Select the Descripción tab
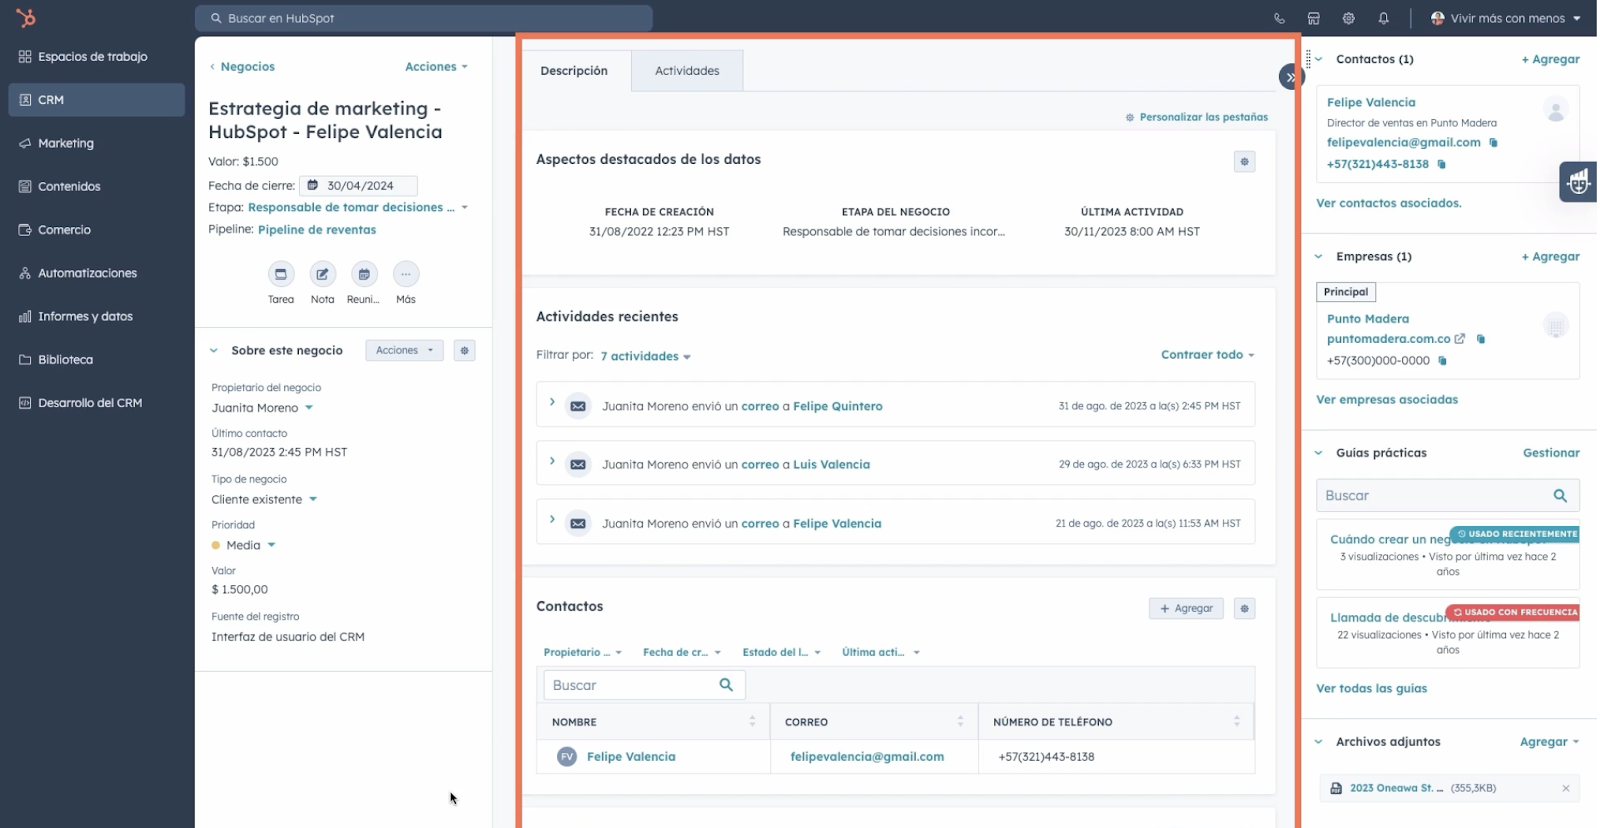The width and height of the screenshot is (1600, 828). pyautogui.click(x=574, y=71)
